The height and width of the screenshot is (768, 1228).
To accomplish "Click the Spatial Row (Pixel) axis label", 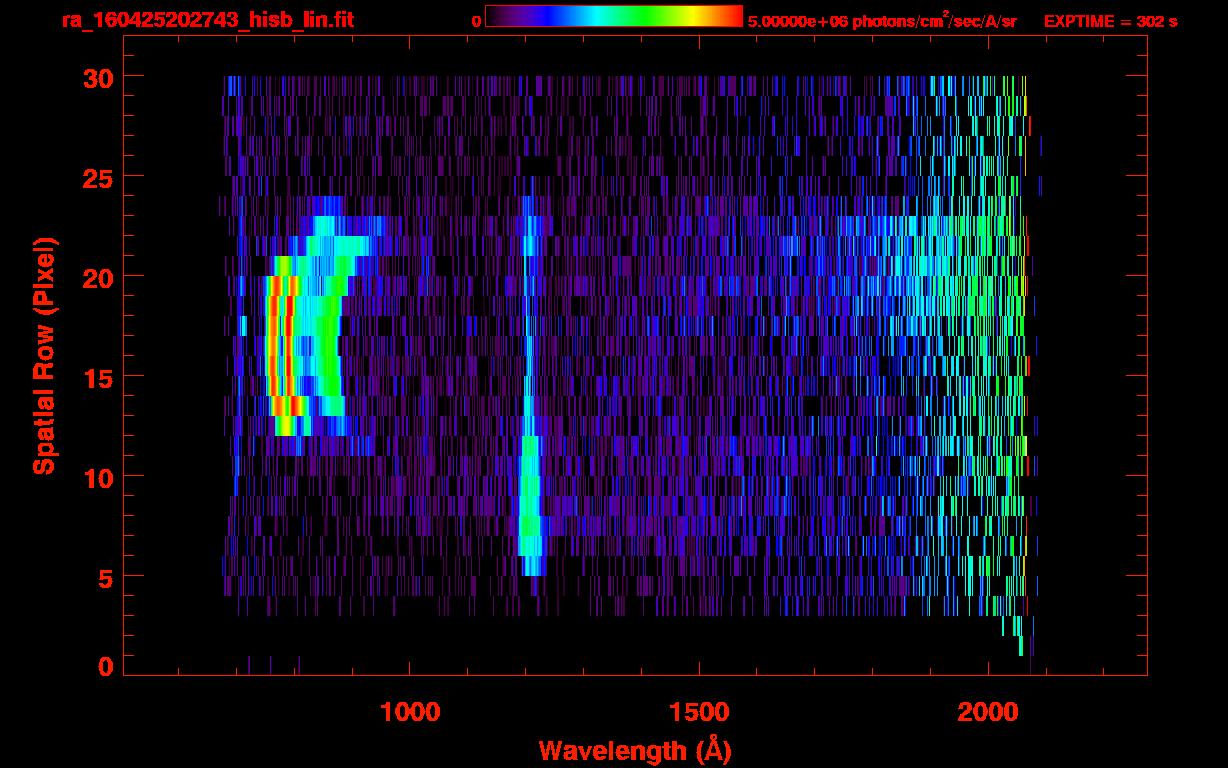I will coord(44,356).
